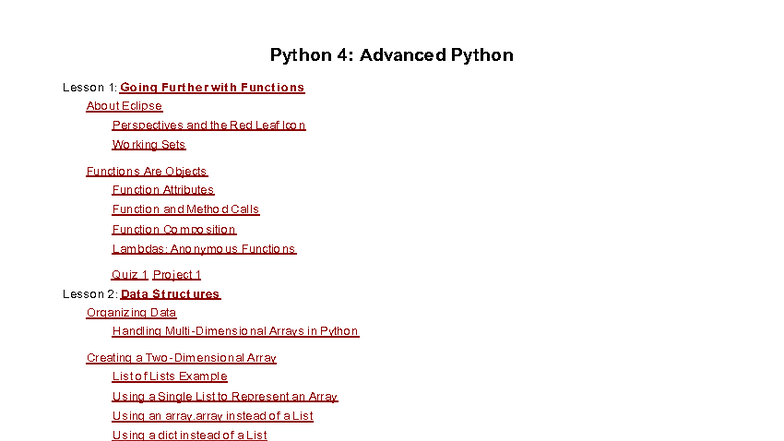Open Using a dict instead of a List
The height and width of the screenshot is (441, 784).
[x=189, y=435]
